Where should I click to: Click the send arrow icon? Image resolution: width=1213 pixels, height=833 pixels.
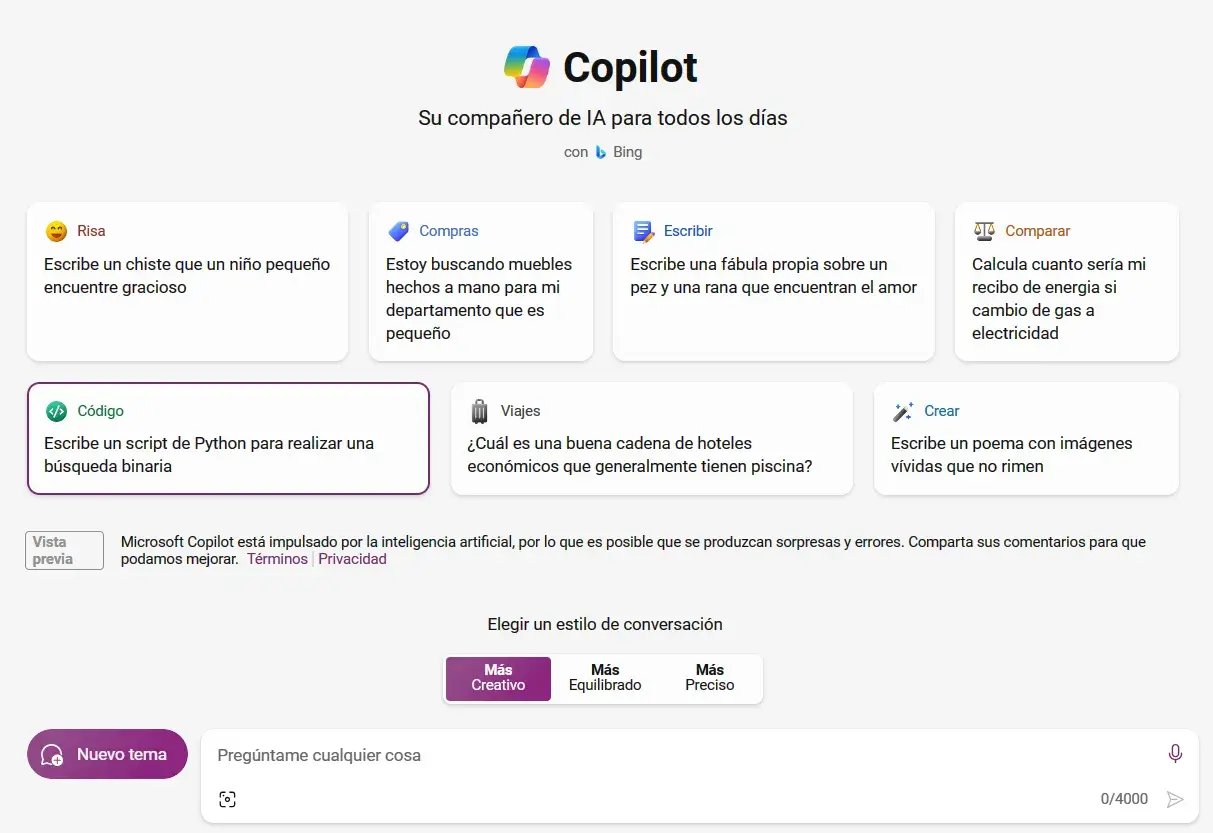[1175, 799]
